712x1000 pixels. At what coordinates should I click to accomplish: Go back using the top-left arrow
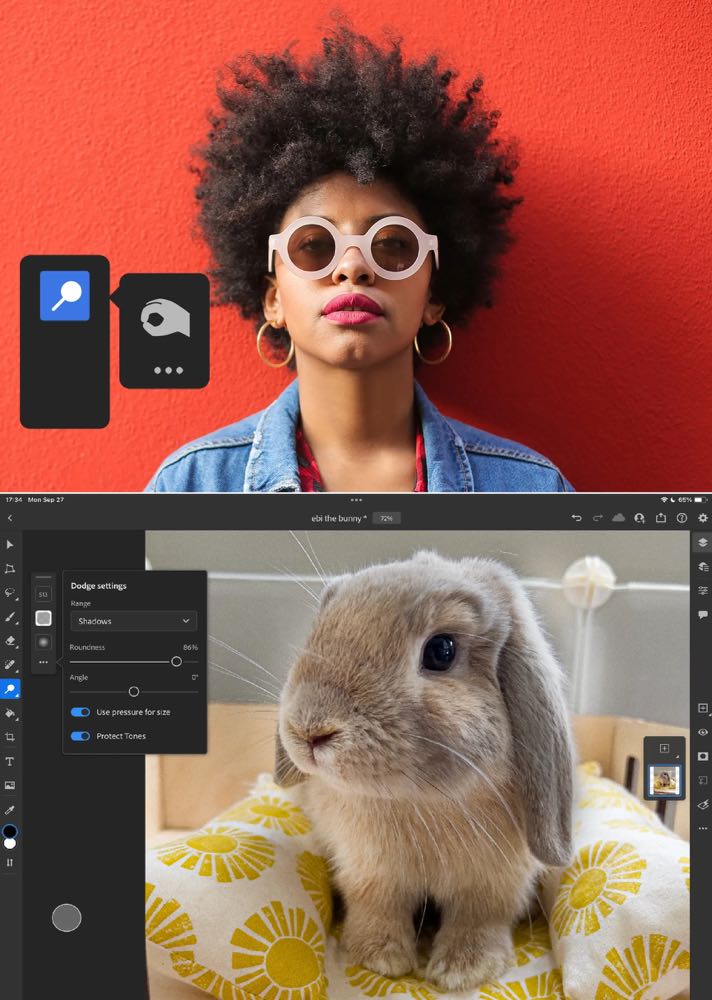10,518
